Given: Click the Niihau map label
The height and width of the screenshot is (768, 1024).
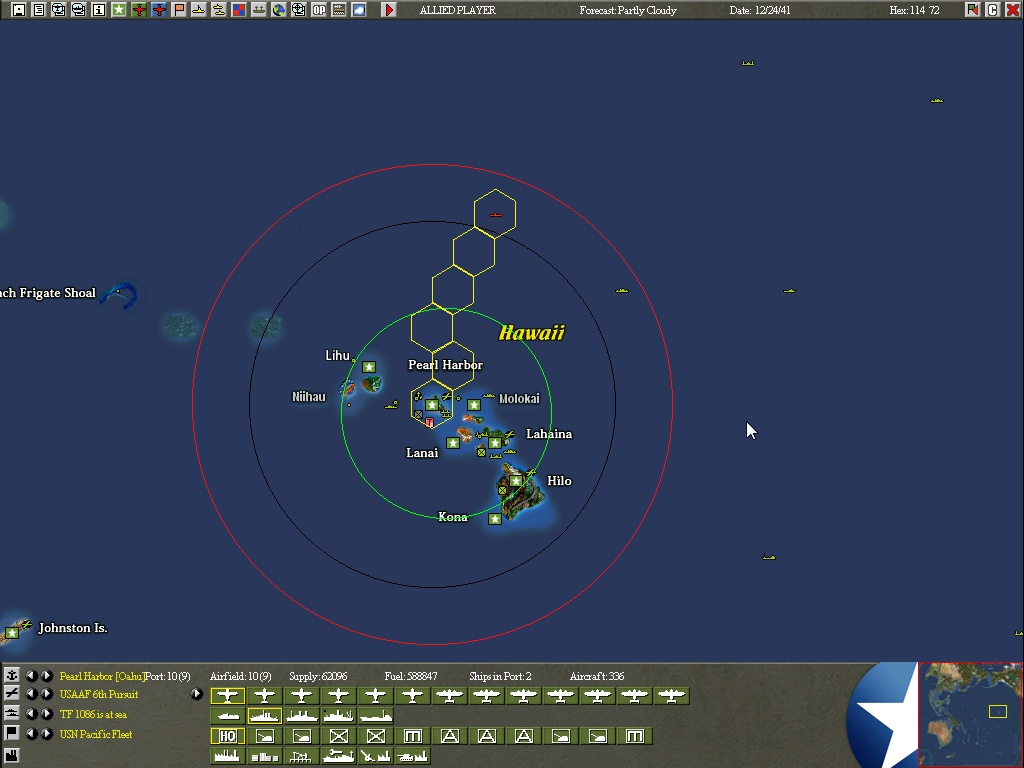Looking at the screenshot, I should click(308, 397).
